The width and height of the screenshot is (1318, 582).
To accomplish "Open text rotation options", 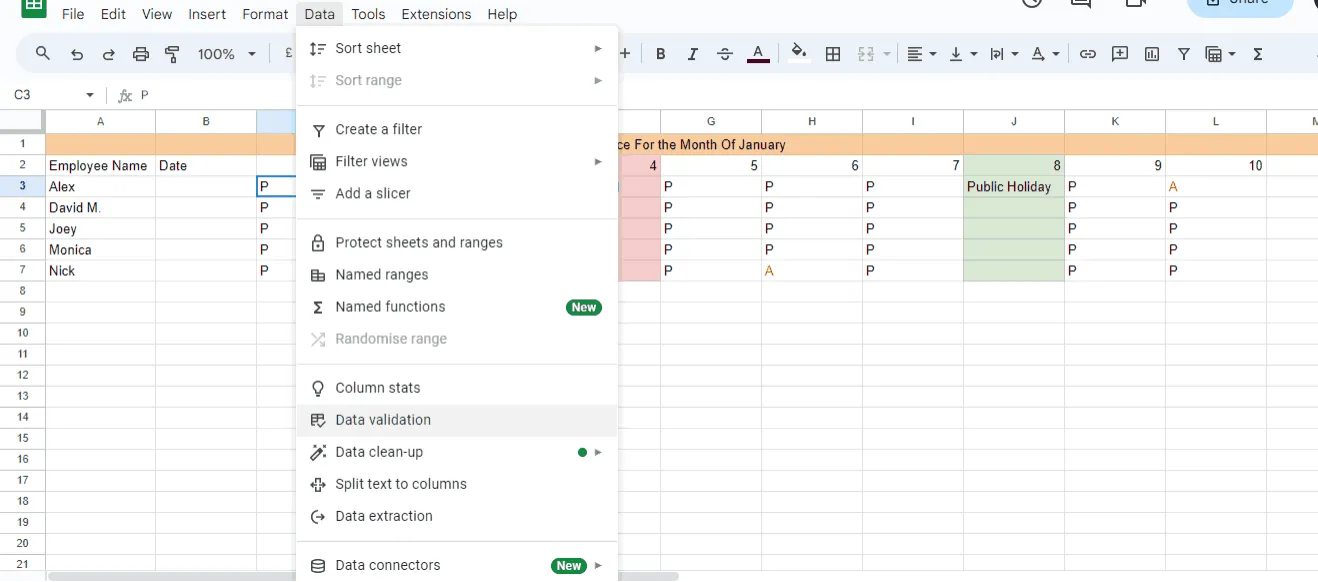I will tap(1044, 54).
